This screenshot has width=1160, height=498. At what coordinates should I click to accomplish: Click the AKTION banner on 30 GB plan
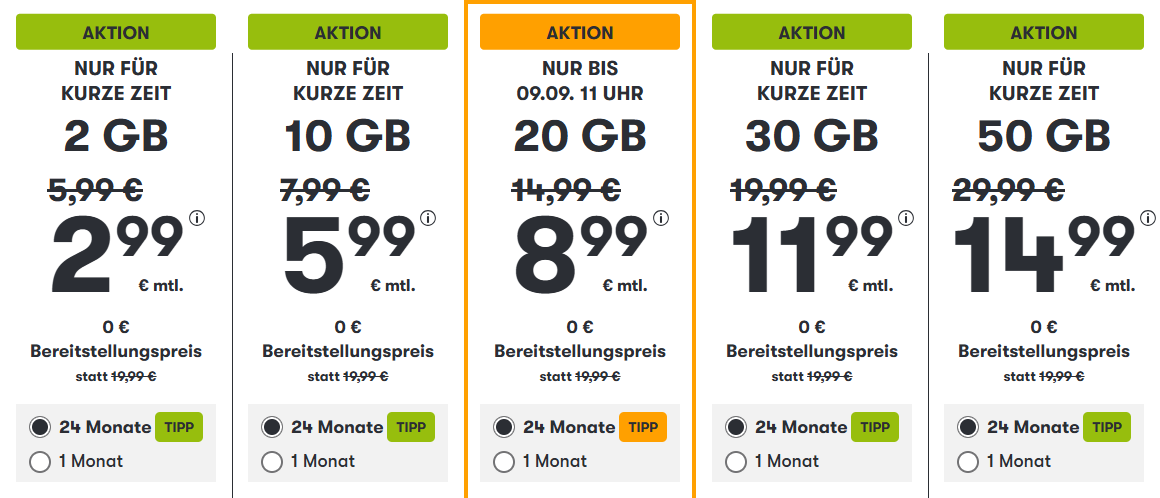(x=812, y=33)
